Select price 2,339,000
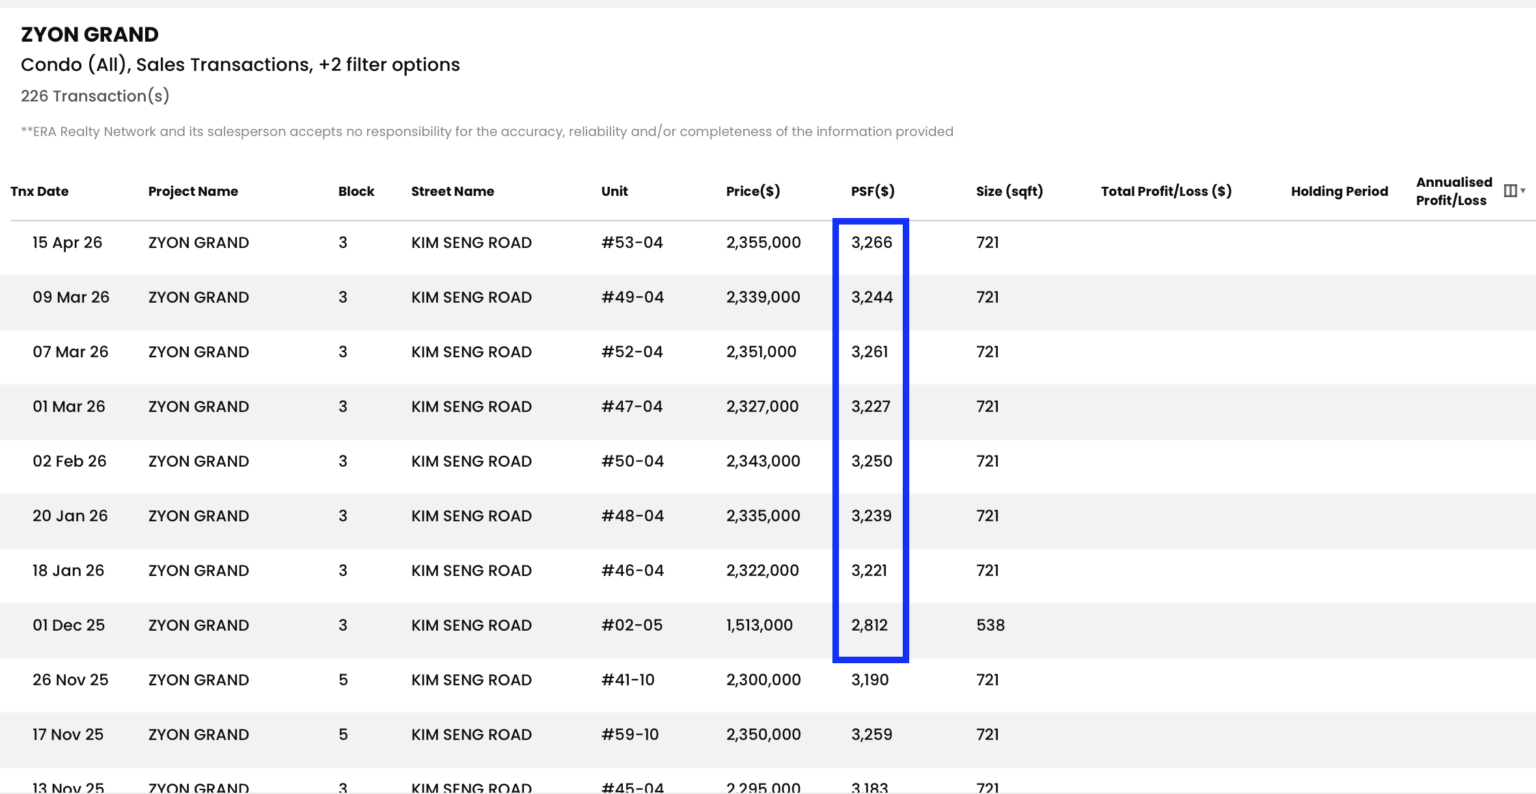The image size is (1536, 794). [763, 297]
